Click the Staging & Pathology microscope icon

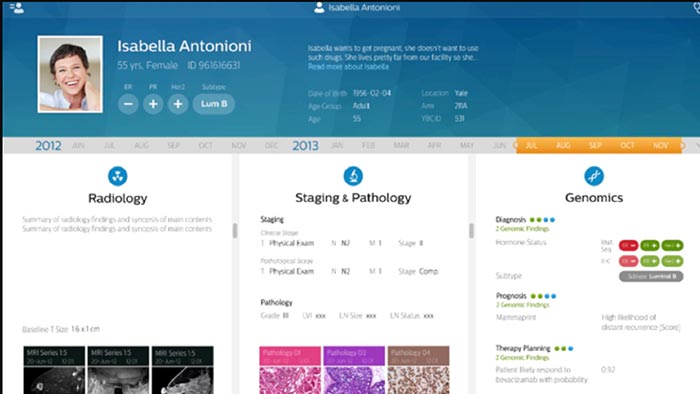coord(353,176)
